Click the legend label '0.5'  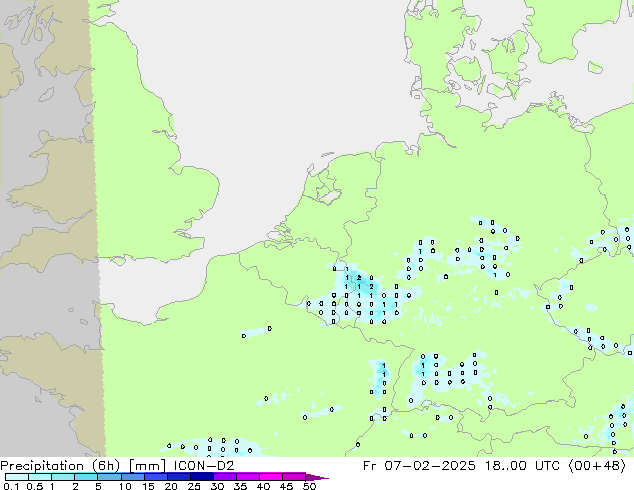click(34, 486)
